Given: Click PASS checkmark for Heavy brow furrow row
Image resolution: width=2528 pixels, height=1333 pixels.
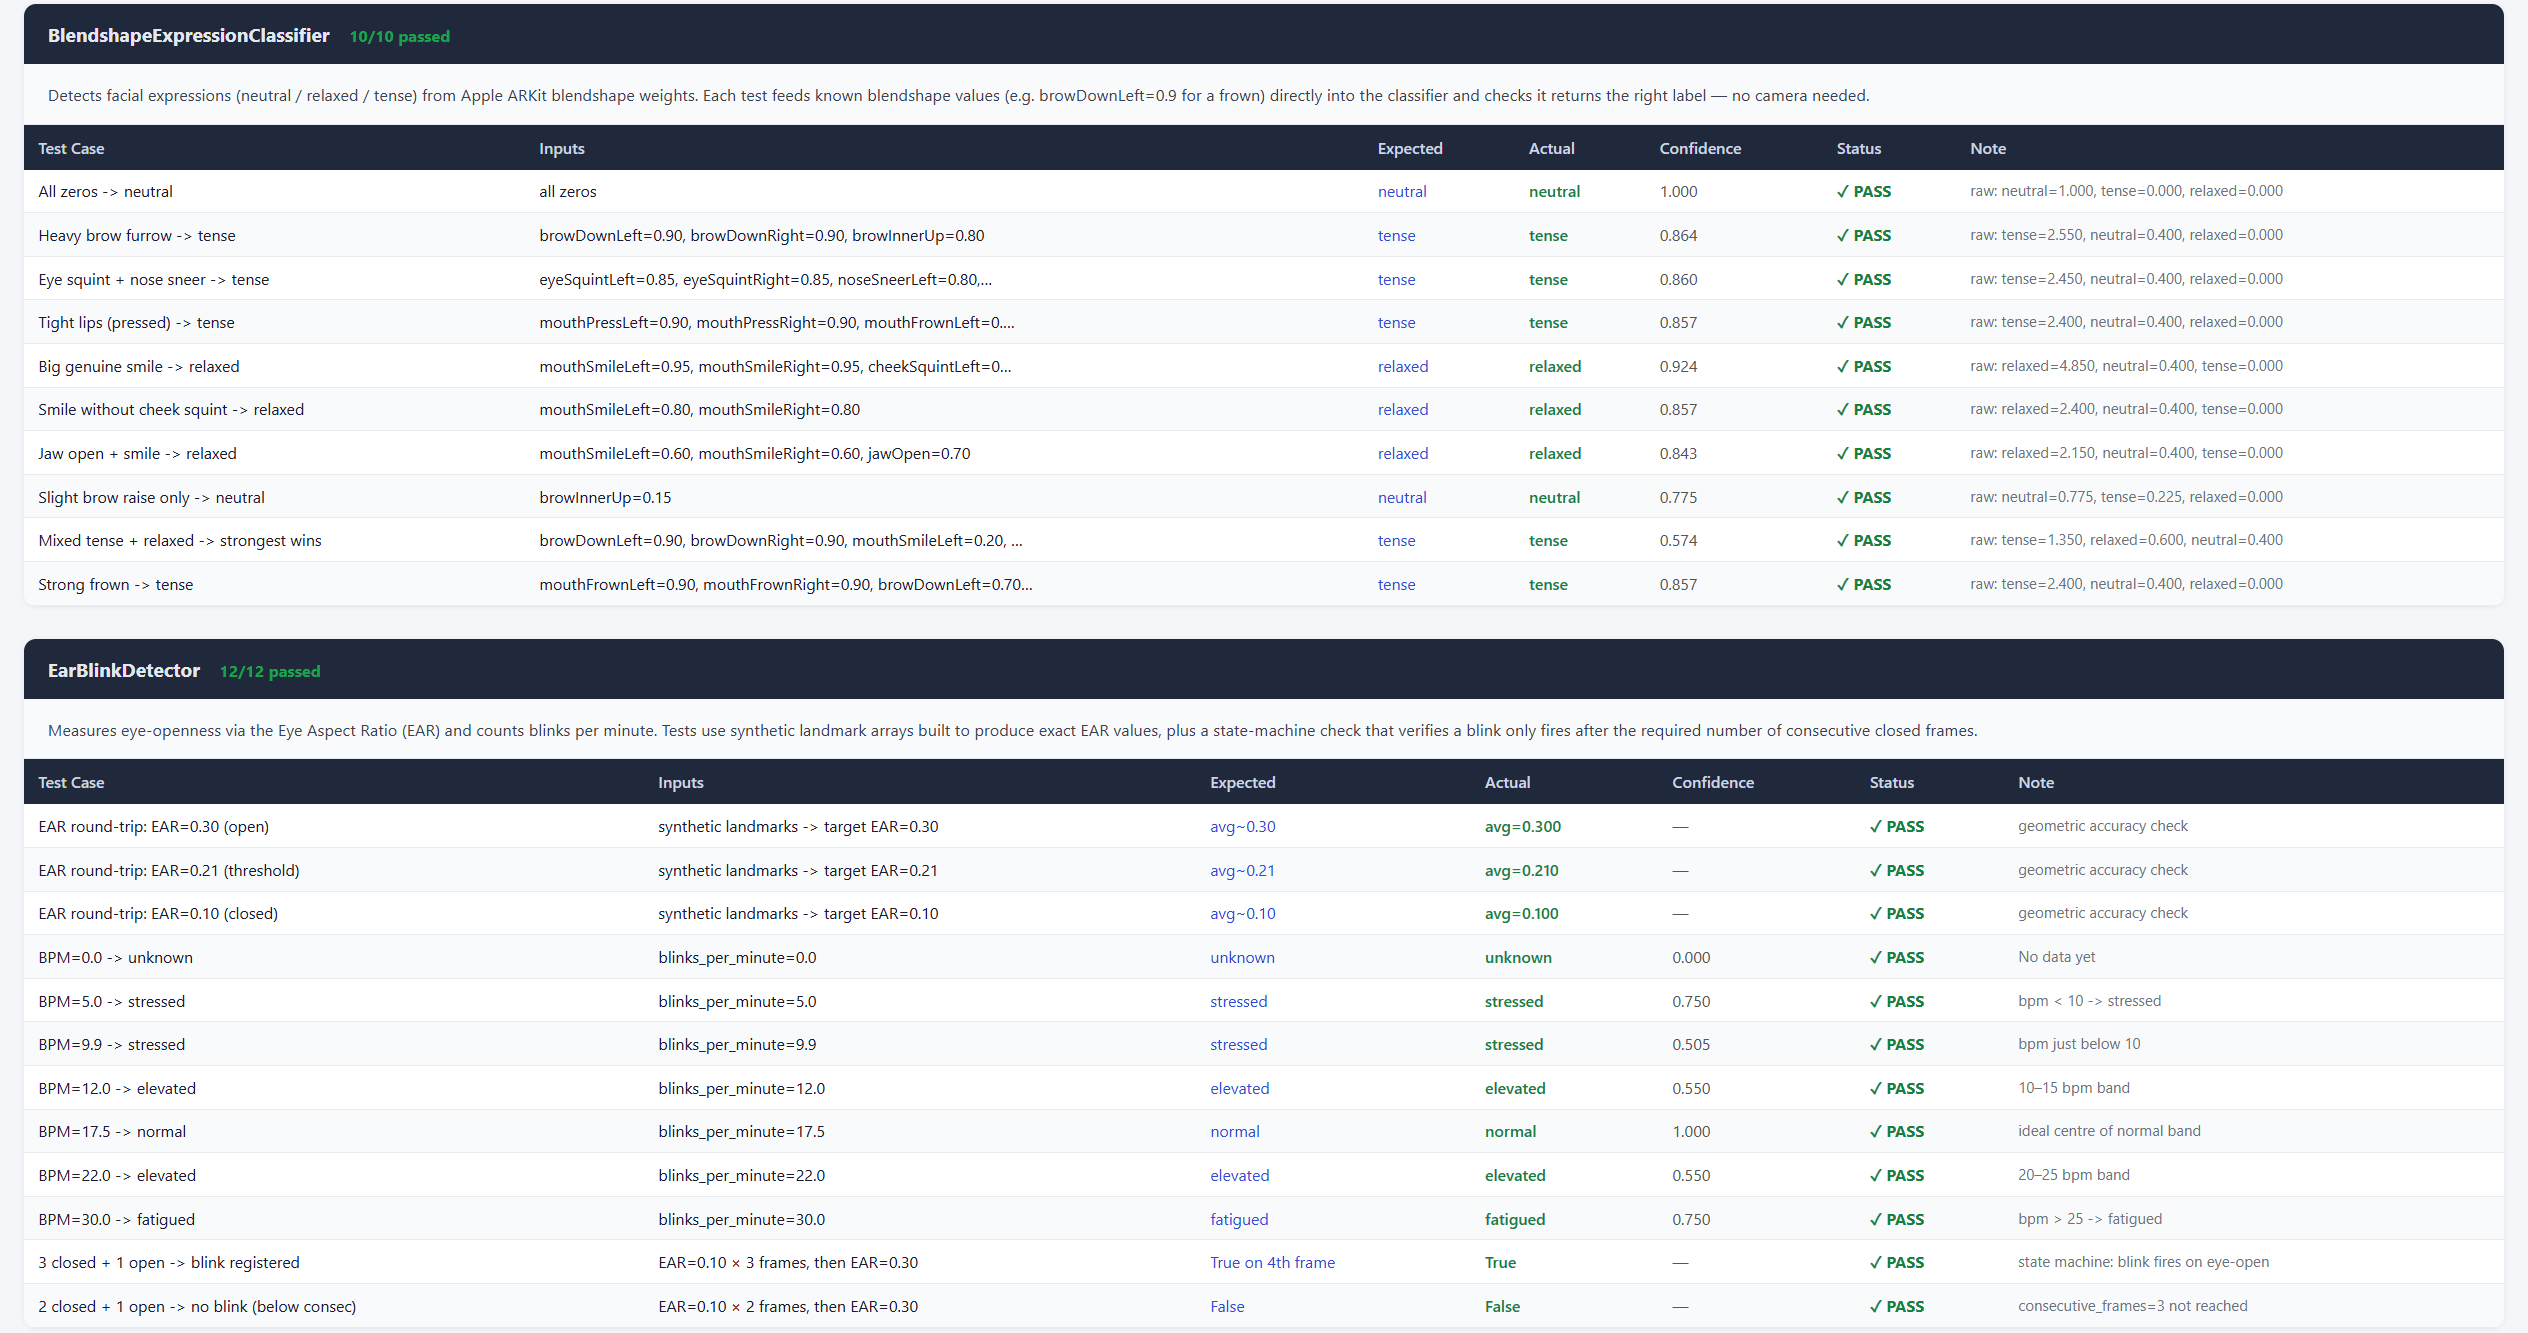Looking at the screenshot, I should (1864, 236).
